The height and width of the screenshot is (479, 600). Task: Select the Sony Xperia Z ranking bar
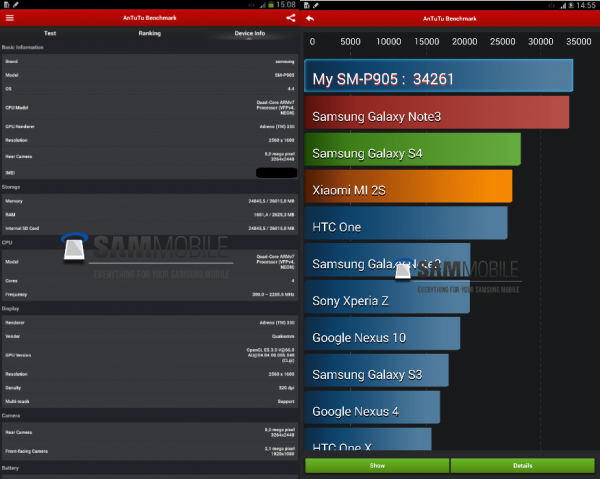point(387,297)
